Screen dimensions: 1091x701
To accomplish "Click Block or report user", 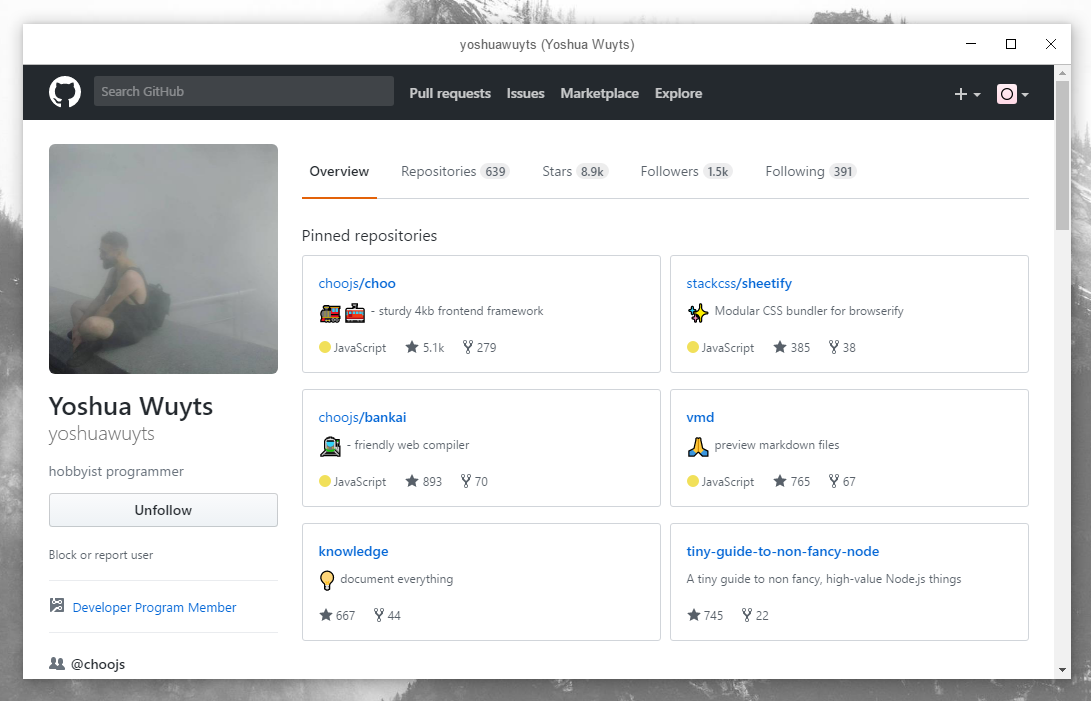I will 101,555.
